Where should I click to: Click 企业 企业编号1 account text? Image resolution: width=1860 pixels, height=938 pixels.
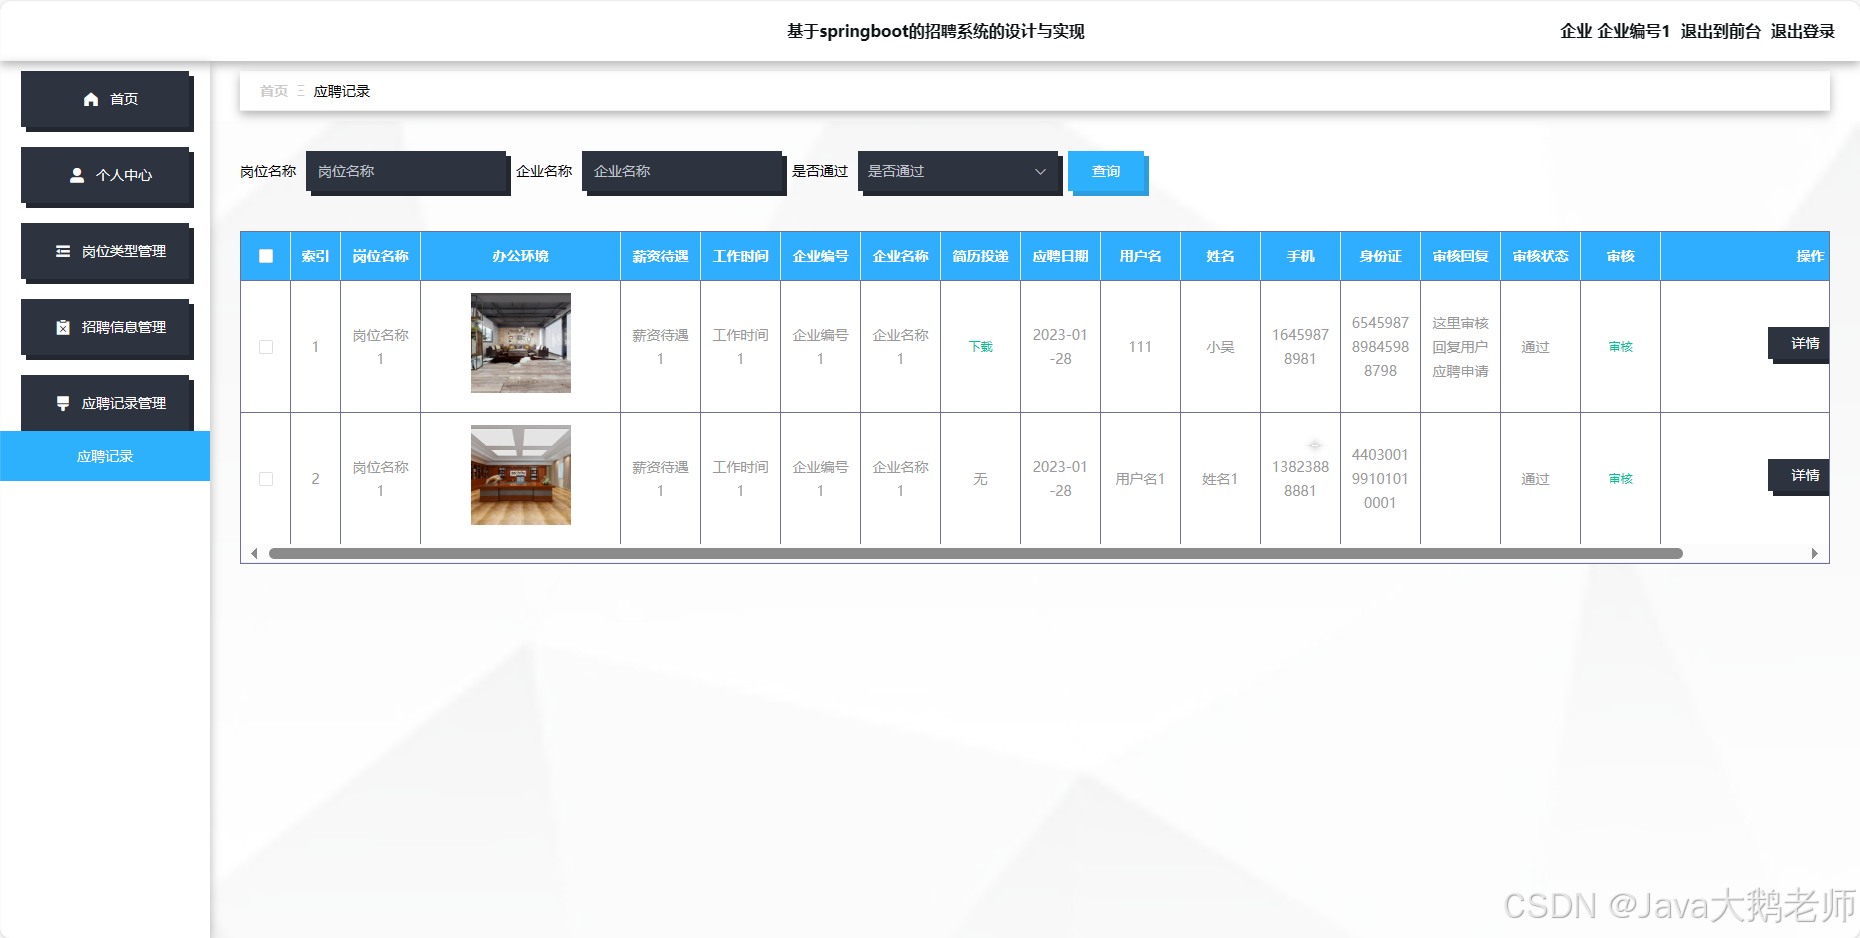[1615, 31]
